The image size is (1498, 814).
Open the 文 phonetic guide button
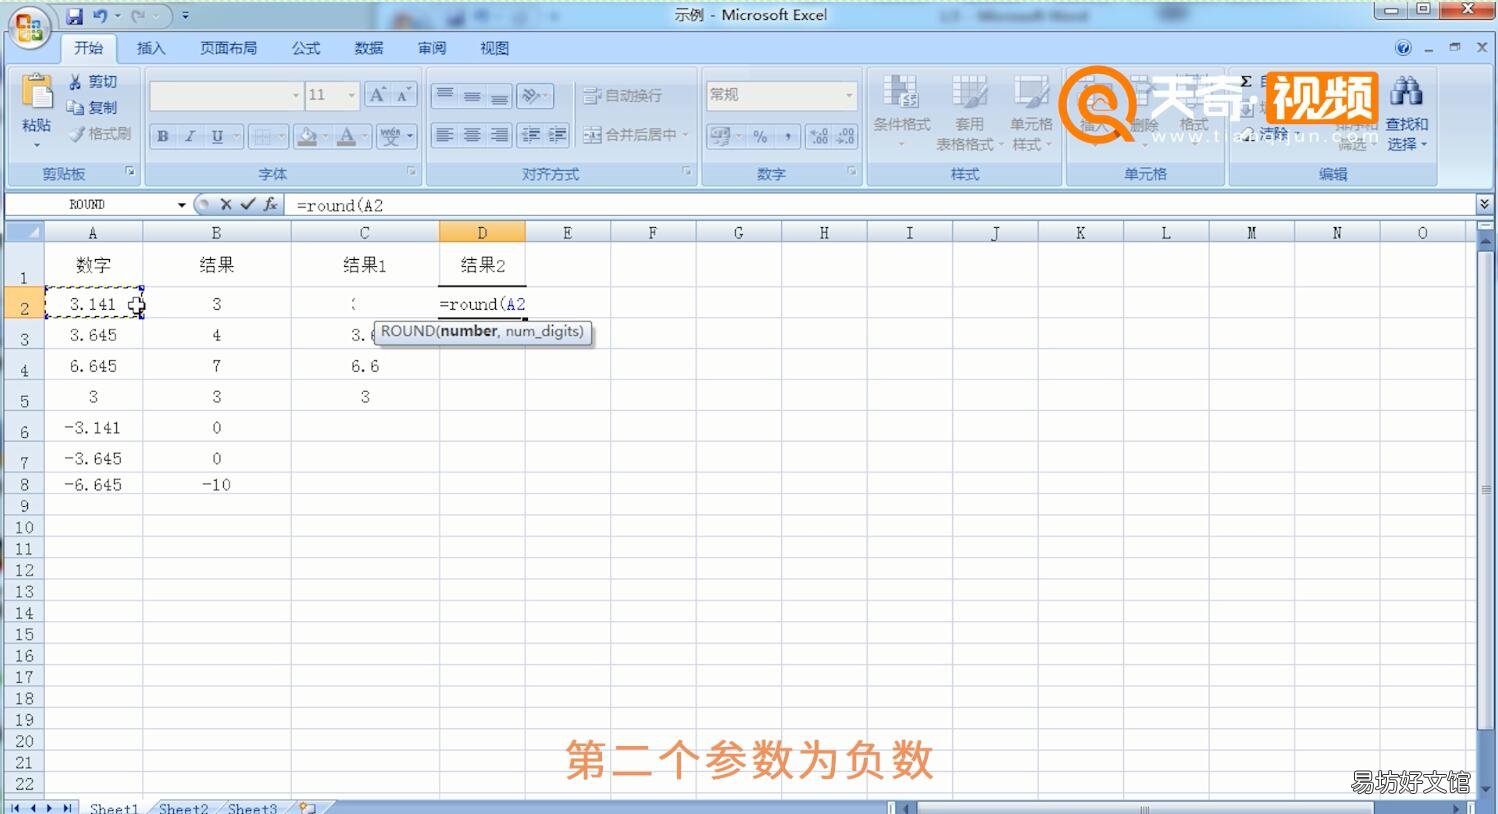391,136
